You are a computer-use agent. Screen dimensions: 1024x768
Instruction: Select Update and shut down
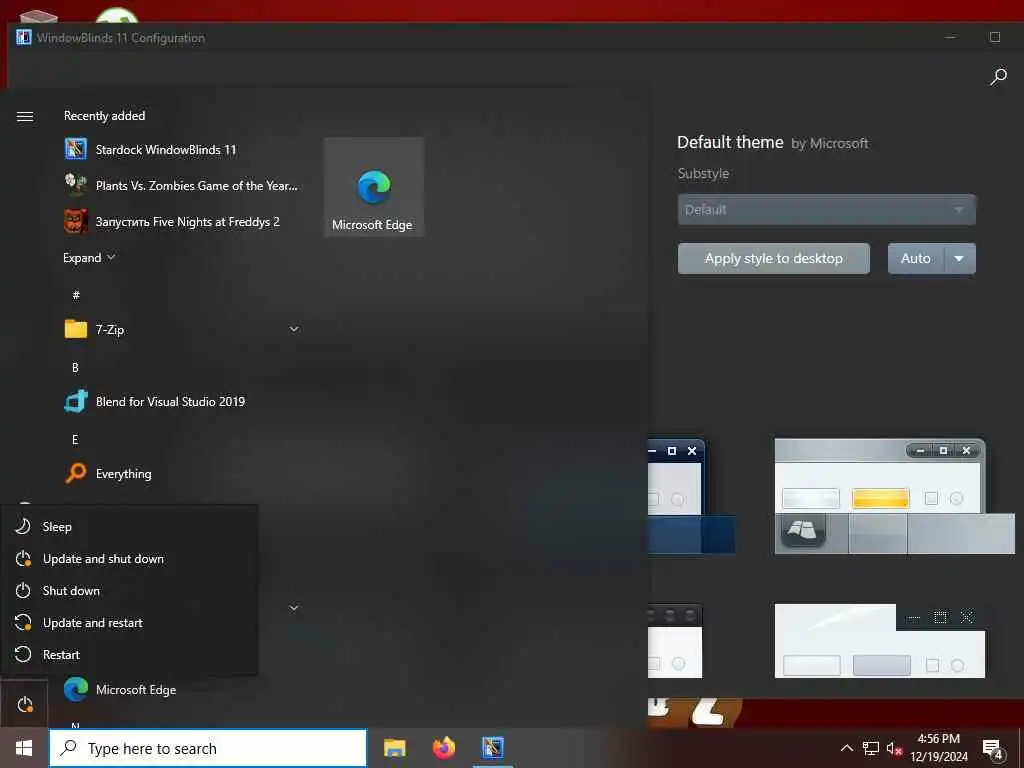point(129,558)
